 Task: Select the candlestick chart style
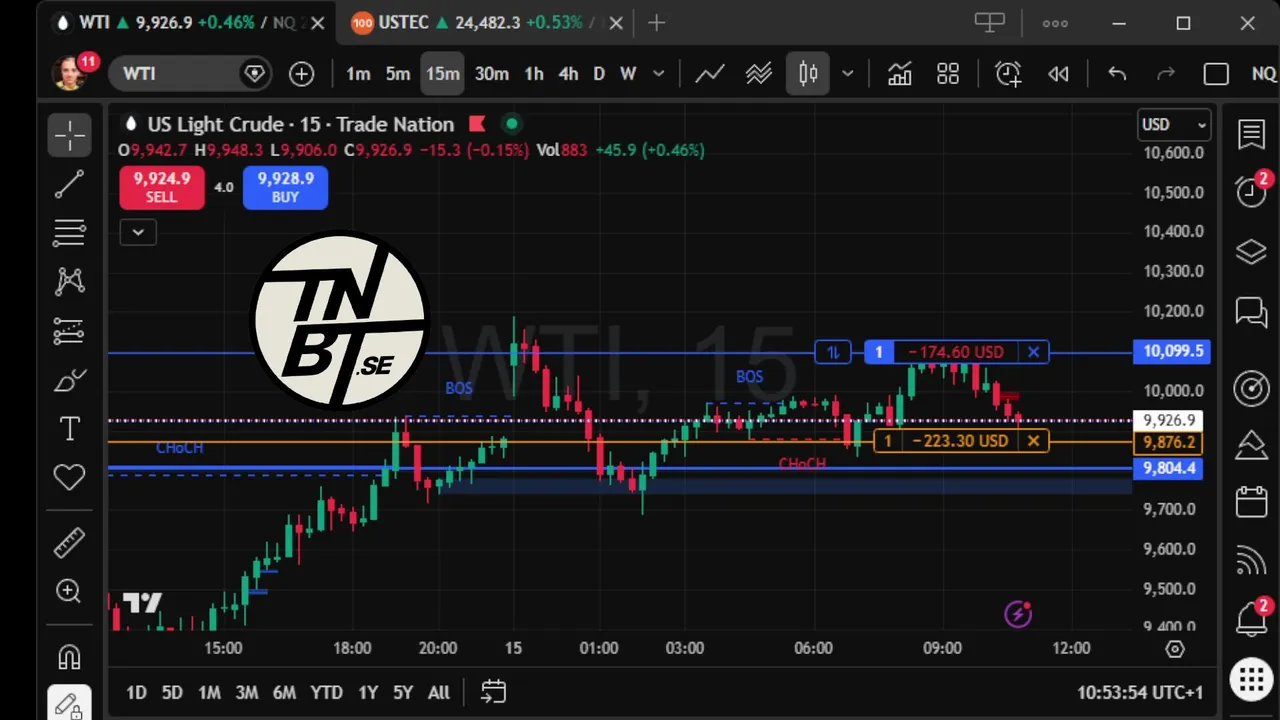click(x=808, y=74)
